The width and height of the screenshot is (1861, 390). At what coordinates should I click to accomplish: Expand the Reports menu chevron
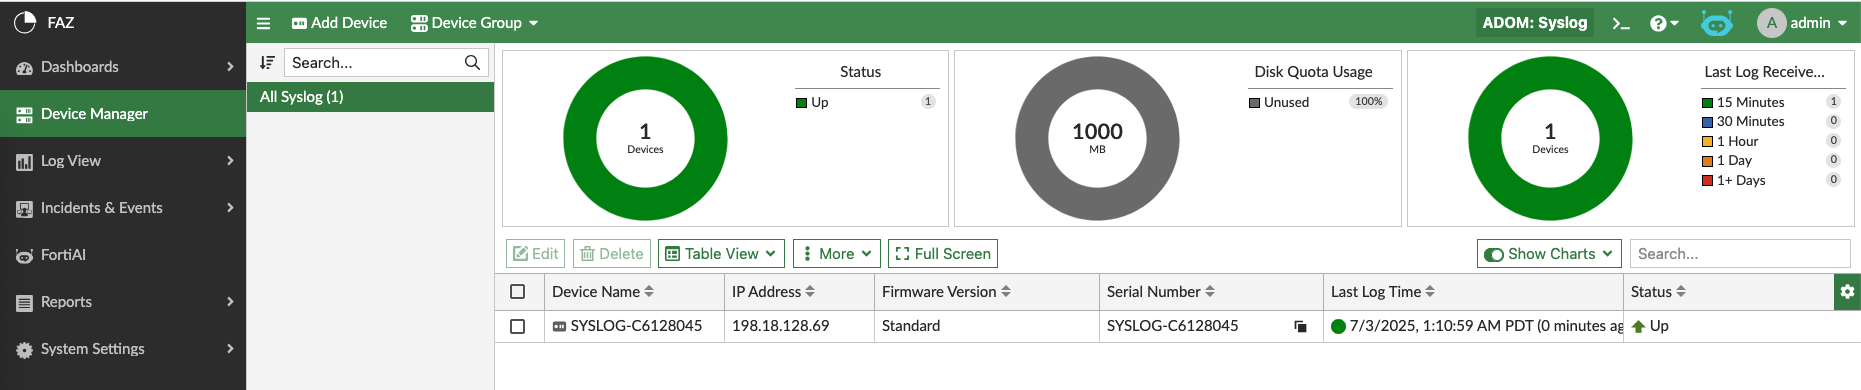[230, 302]
